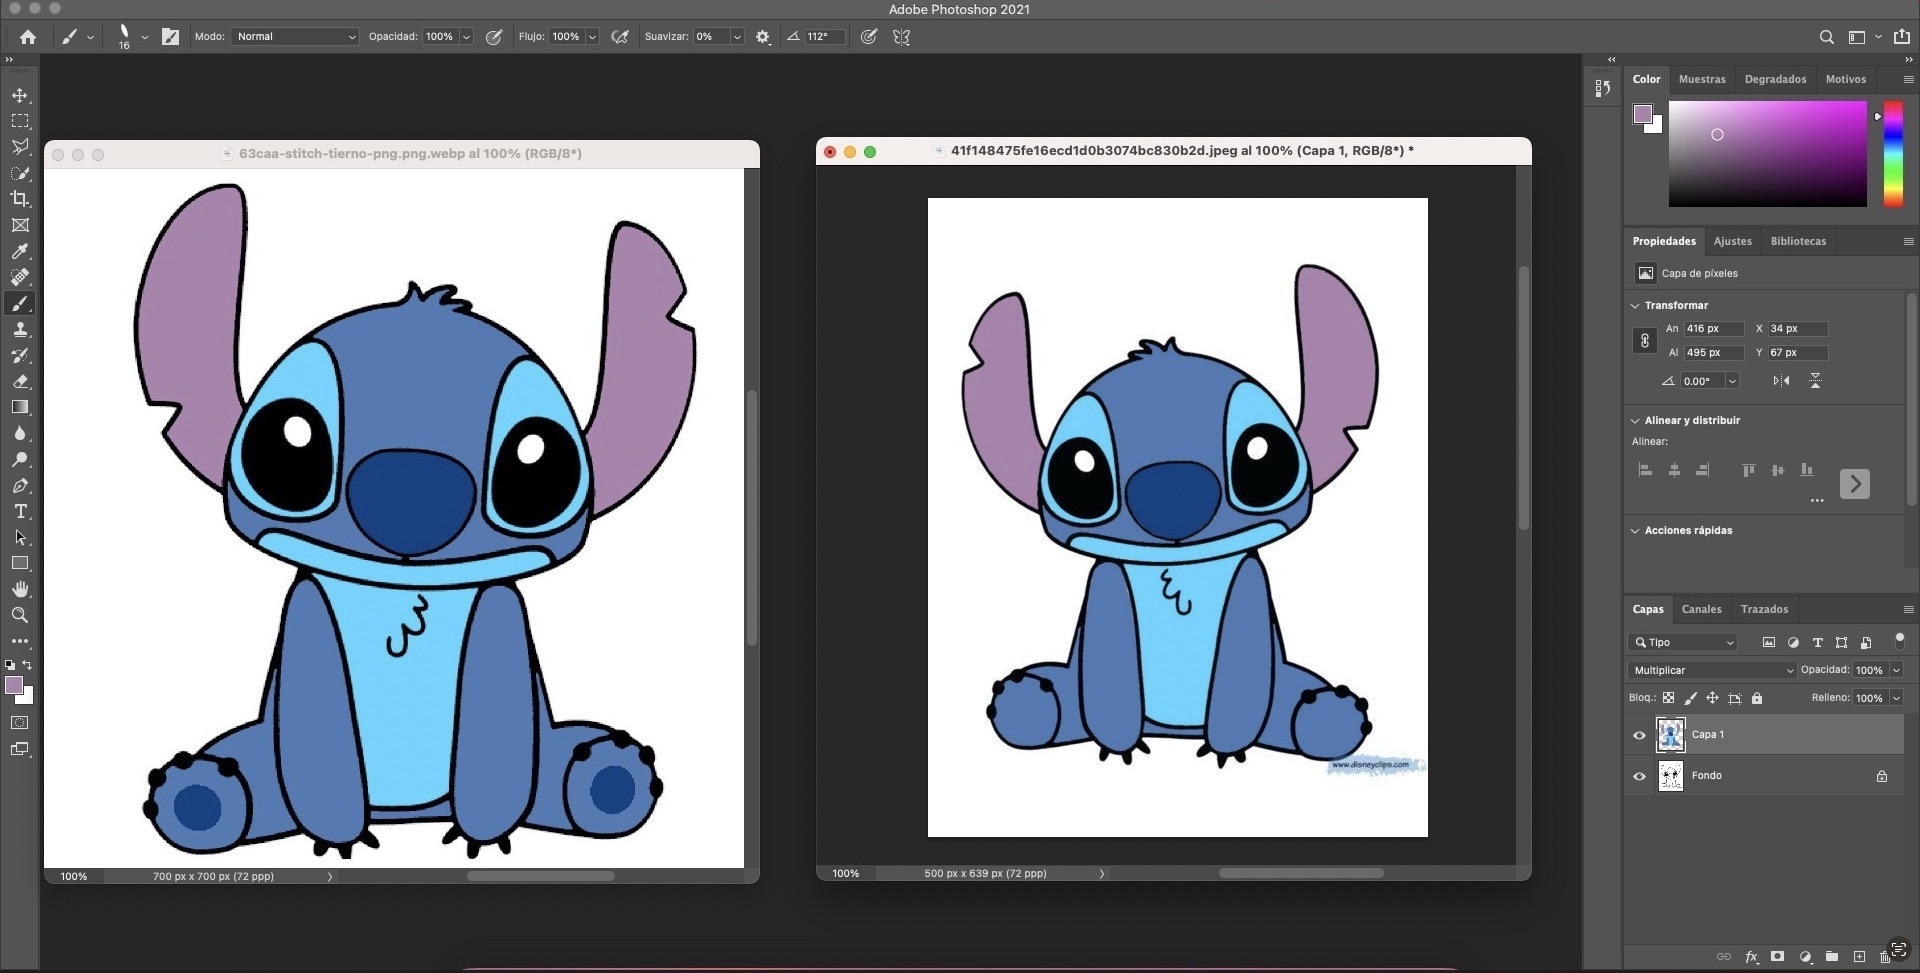This screenshot has width=1920, height=973.
Task: Toggle pressure for size in options bar
Action: coord(869,37)
